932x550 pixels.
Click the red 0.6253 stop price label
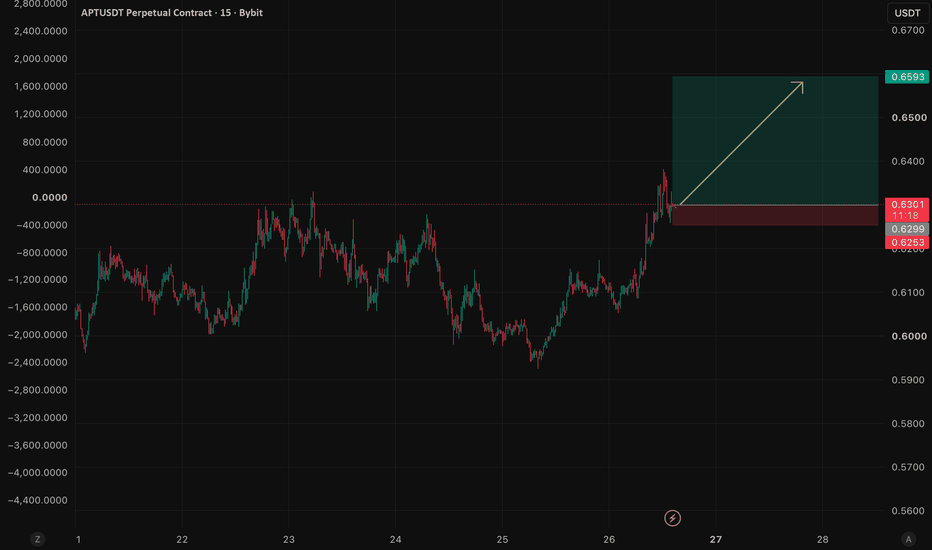pyautogui.click(x=907, y=243)
